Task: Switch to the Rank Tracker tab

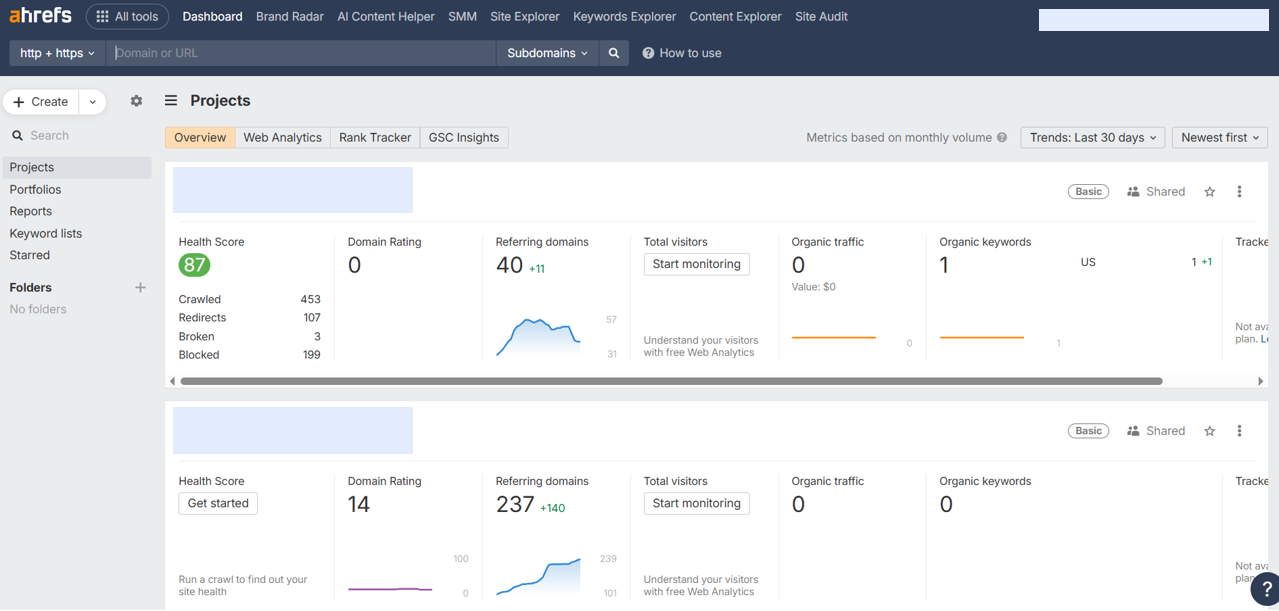Action: pos(375,138)
